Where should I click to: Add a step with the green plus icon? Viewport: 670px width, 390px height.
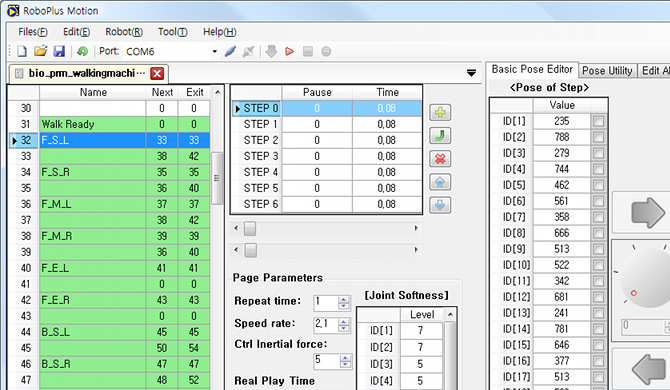(440, 112)
